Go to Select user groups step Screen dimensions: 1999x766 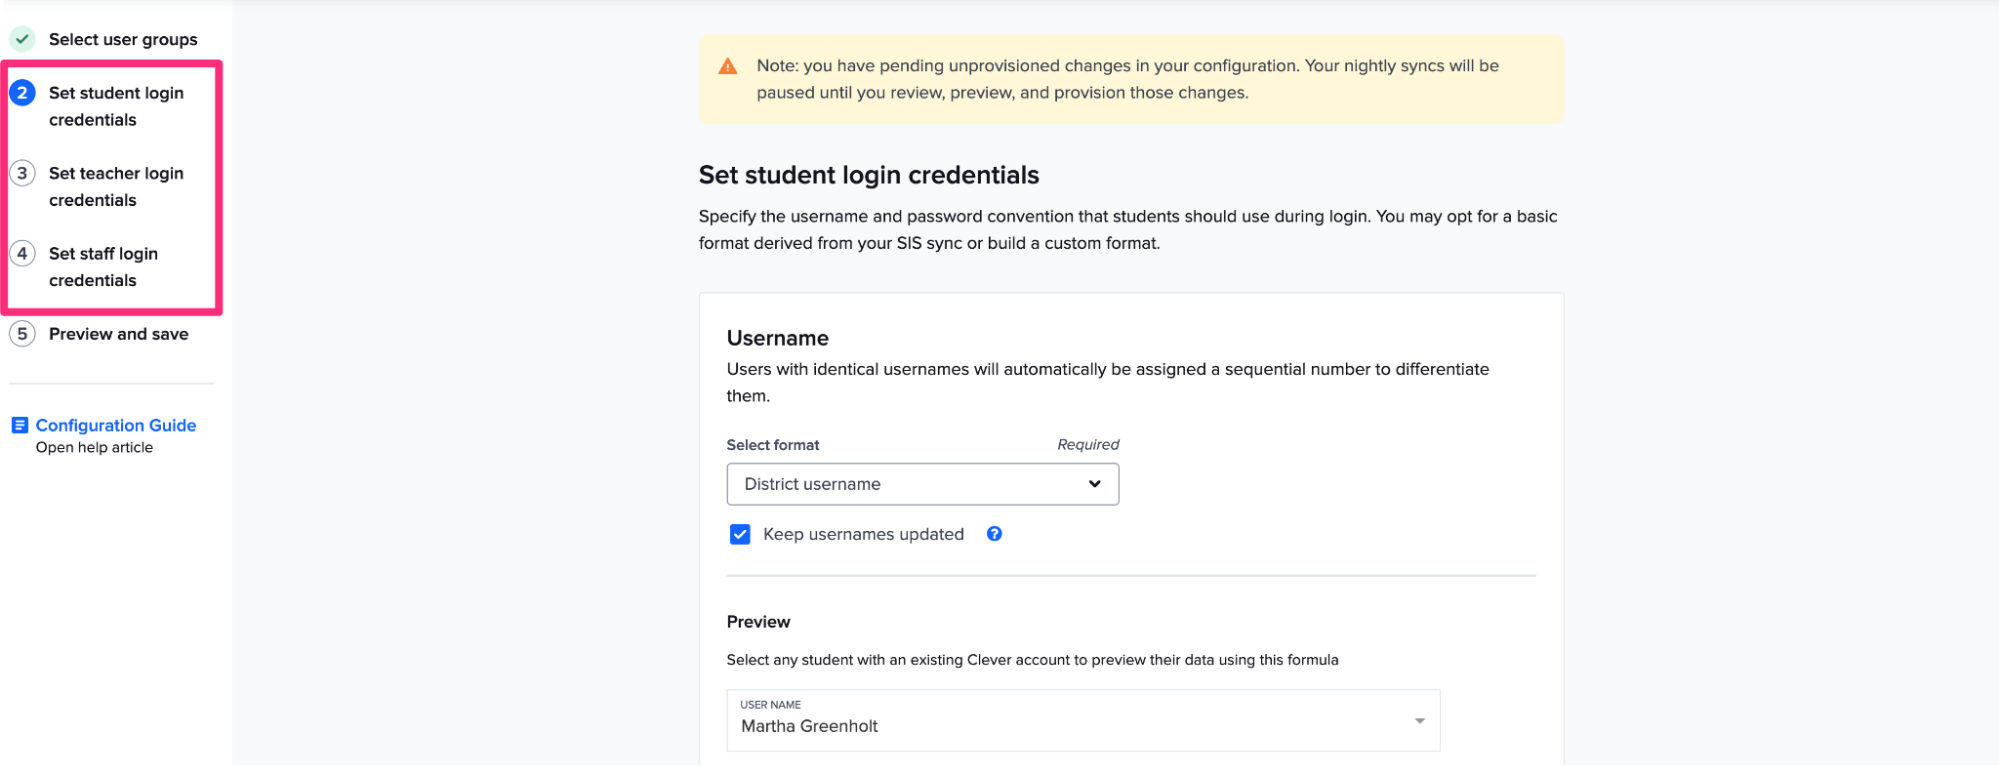coord(123,40)
